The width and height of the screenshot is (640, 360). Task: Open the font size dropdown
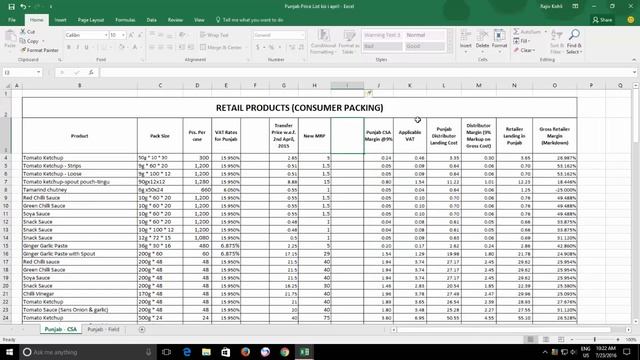pos(123,35)
